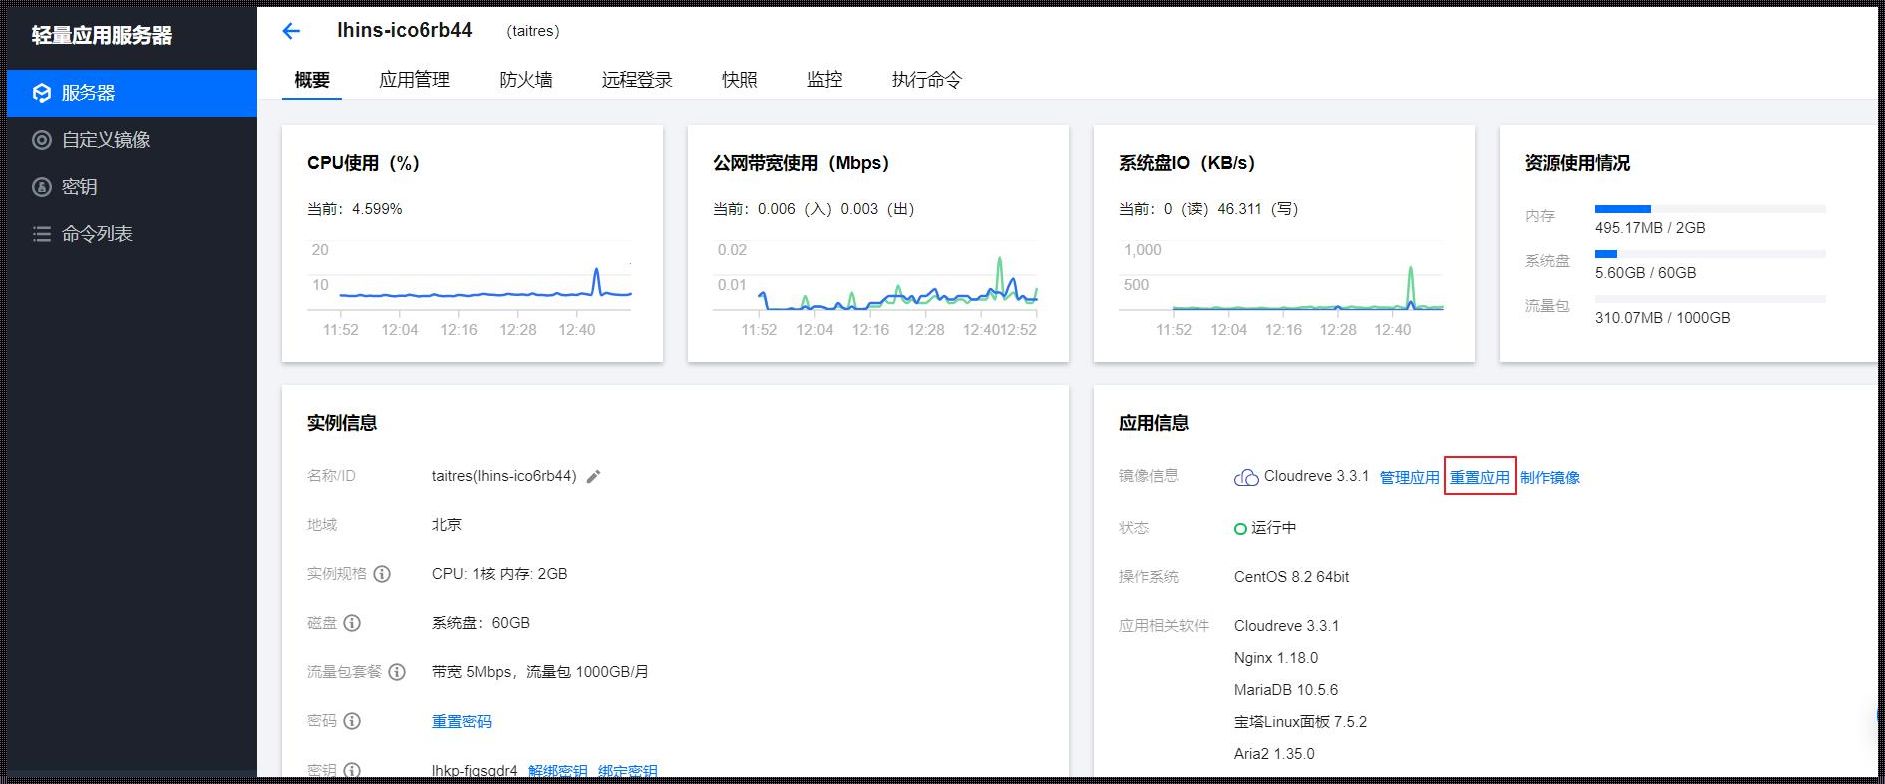1885x784 pixels.
Task: Click the 流量包 usage progress bar
Action: [x=1710, y=299]
